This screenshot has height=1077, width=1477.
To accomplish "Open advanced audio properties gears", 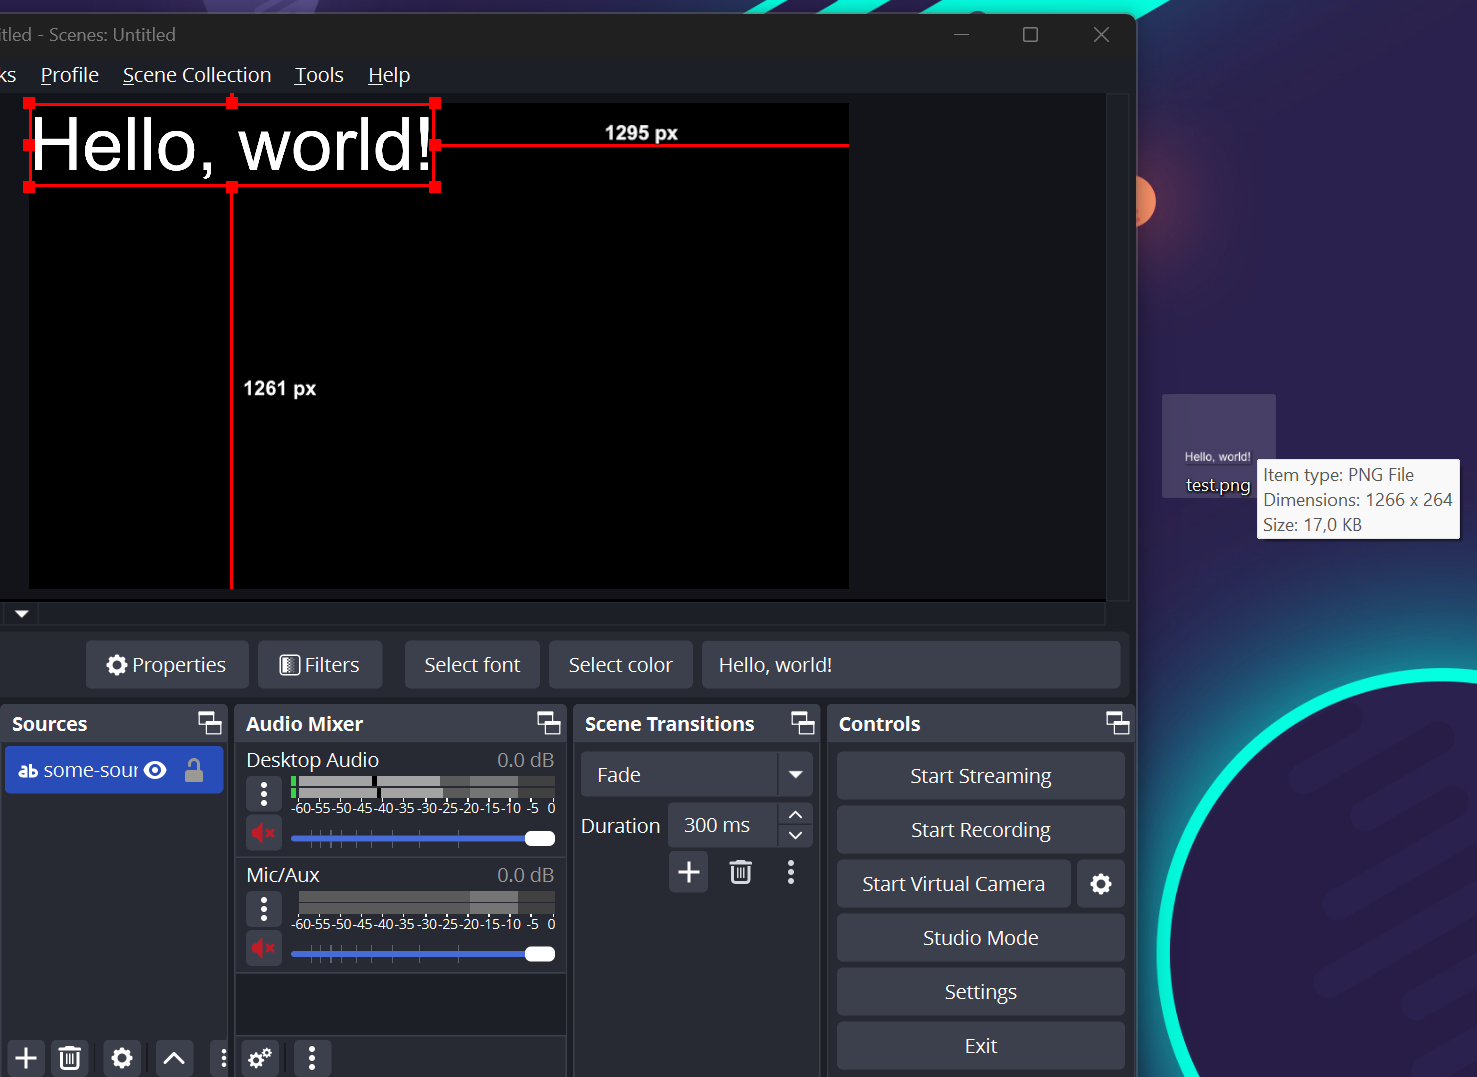I will [260, 1058].
